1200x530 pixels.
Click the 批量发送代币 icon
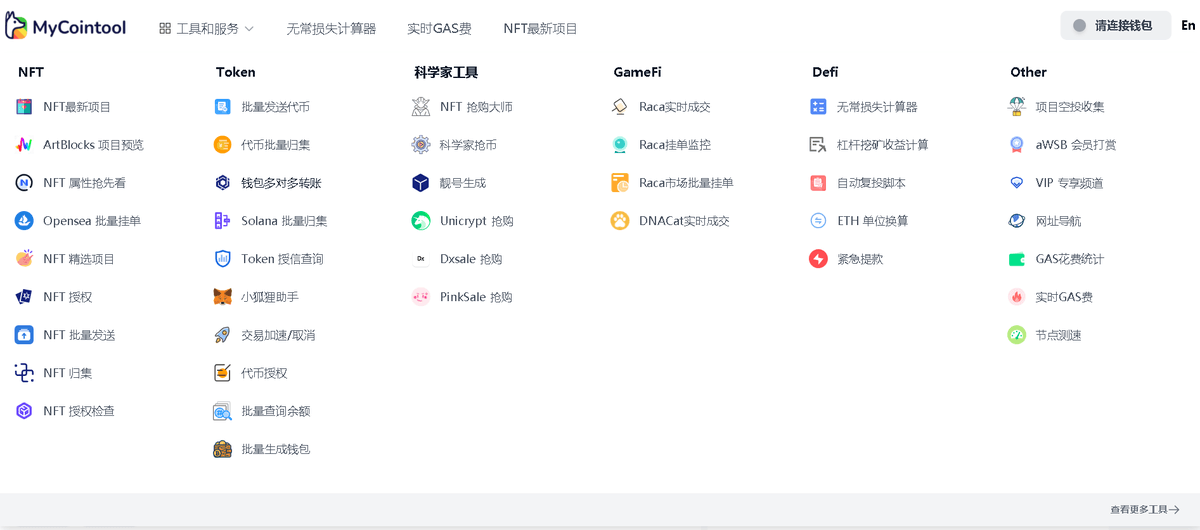(222, 107)
